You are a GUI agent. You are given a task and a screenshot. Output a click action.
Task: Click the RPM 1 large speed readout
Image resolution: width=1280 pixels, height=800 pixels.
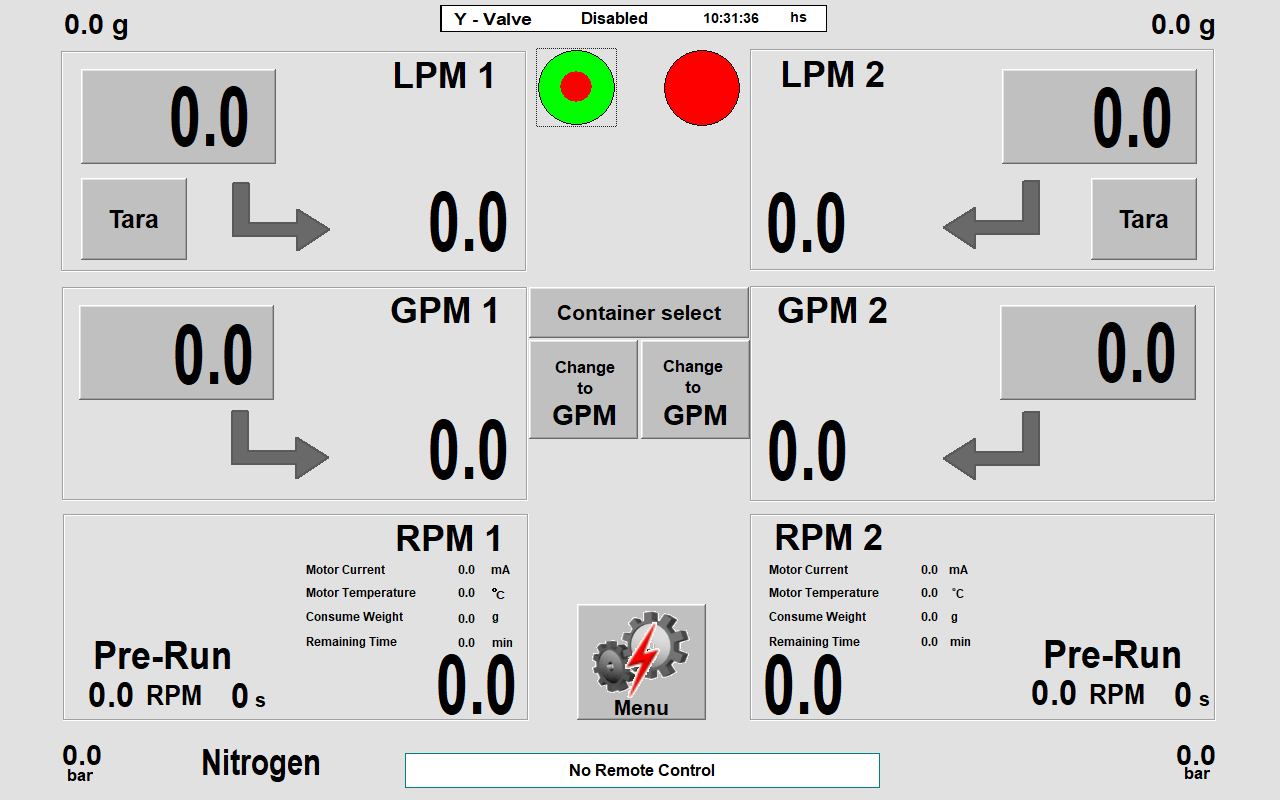click(476, 685)
